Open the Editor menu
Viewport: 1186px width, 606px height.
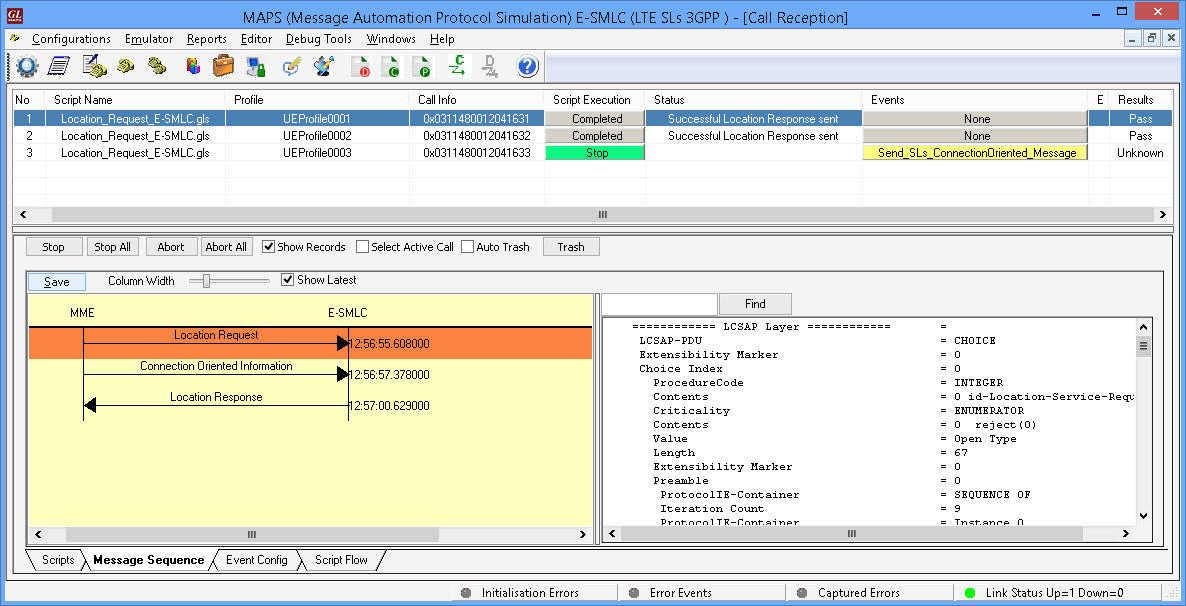(x=256, y=39)
